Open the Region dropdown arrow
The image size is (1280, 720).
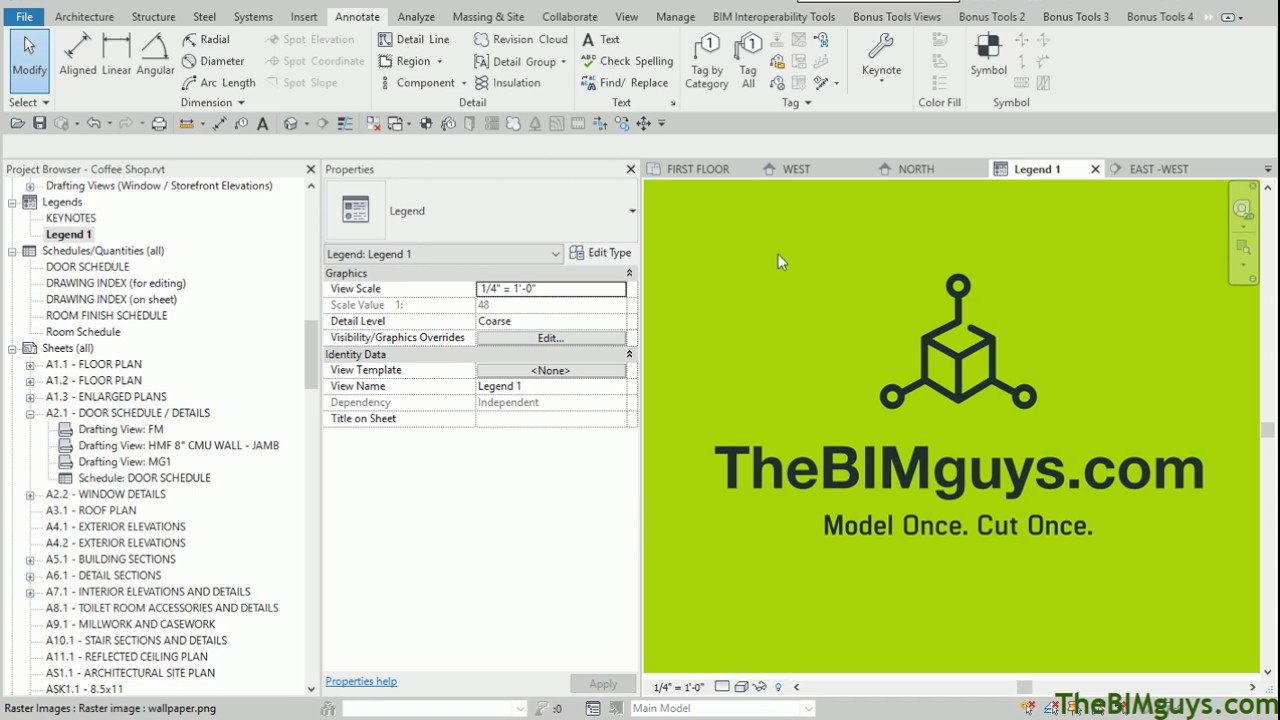(x=439, y=61)
